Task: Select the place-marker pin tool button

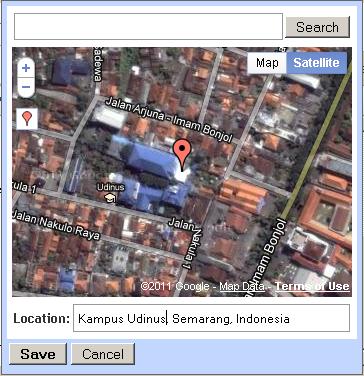Action: pyautogui.click(x=27, y=118)
